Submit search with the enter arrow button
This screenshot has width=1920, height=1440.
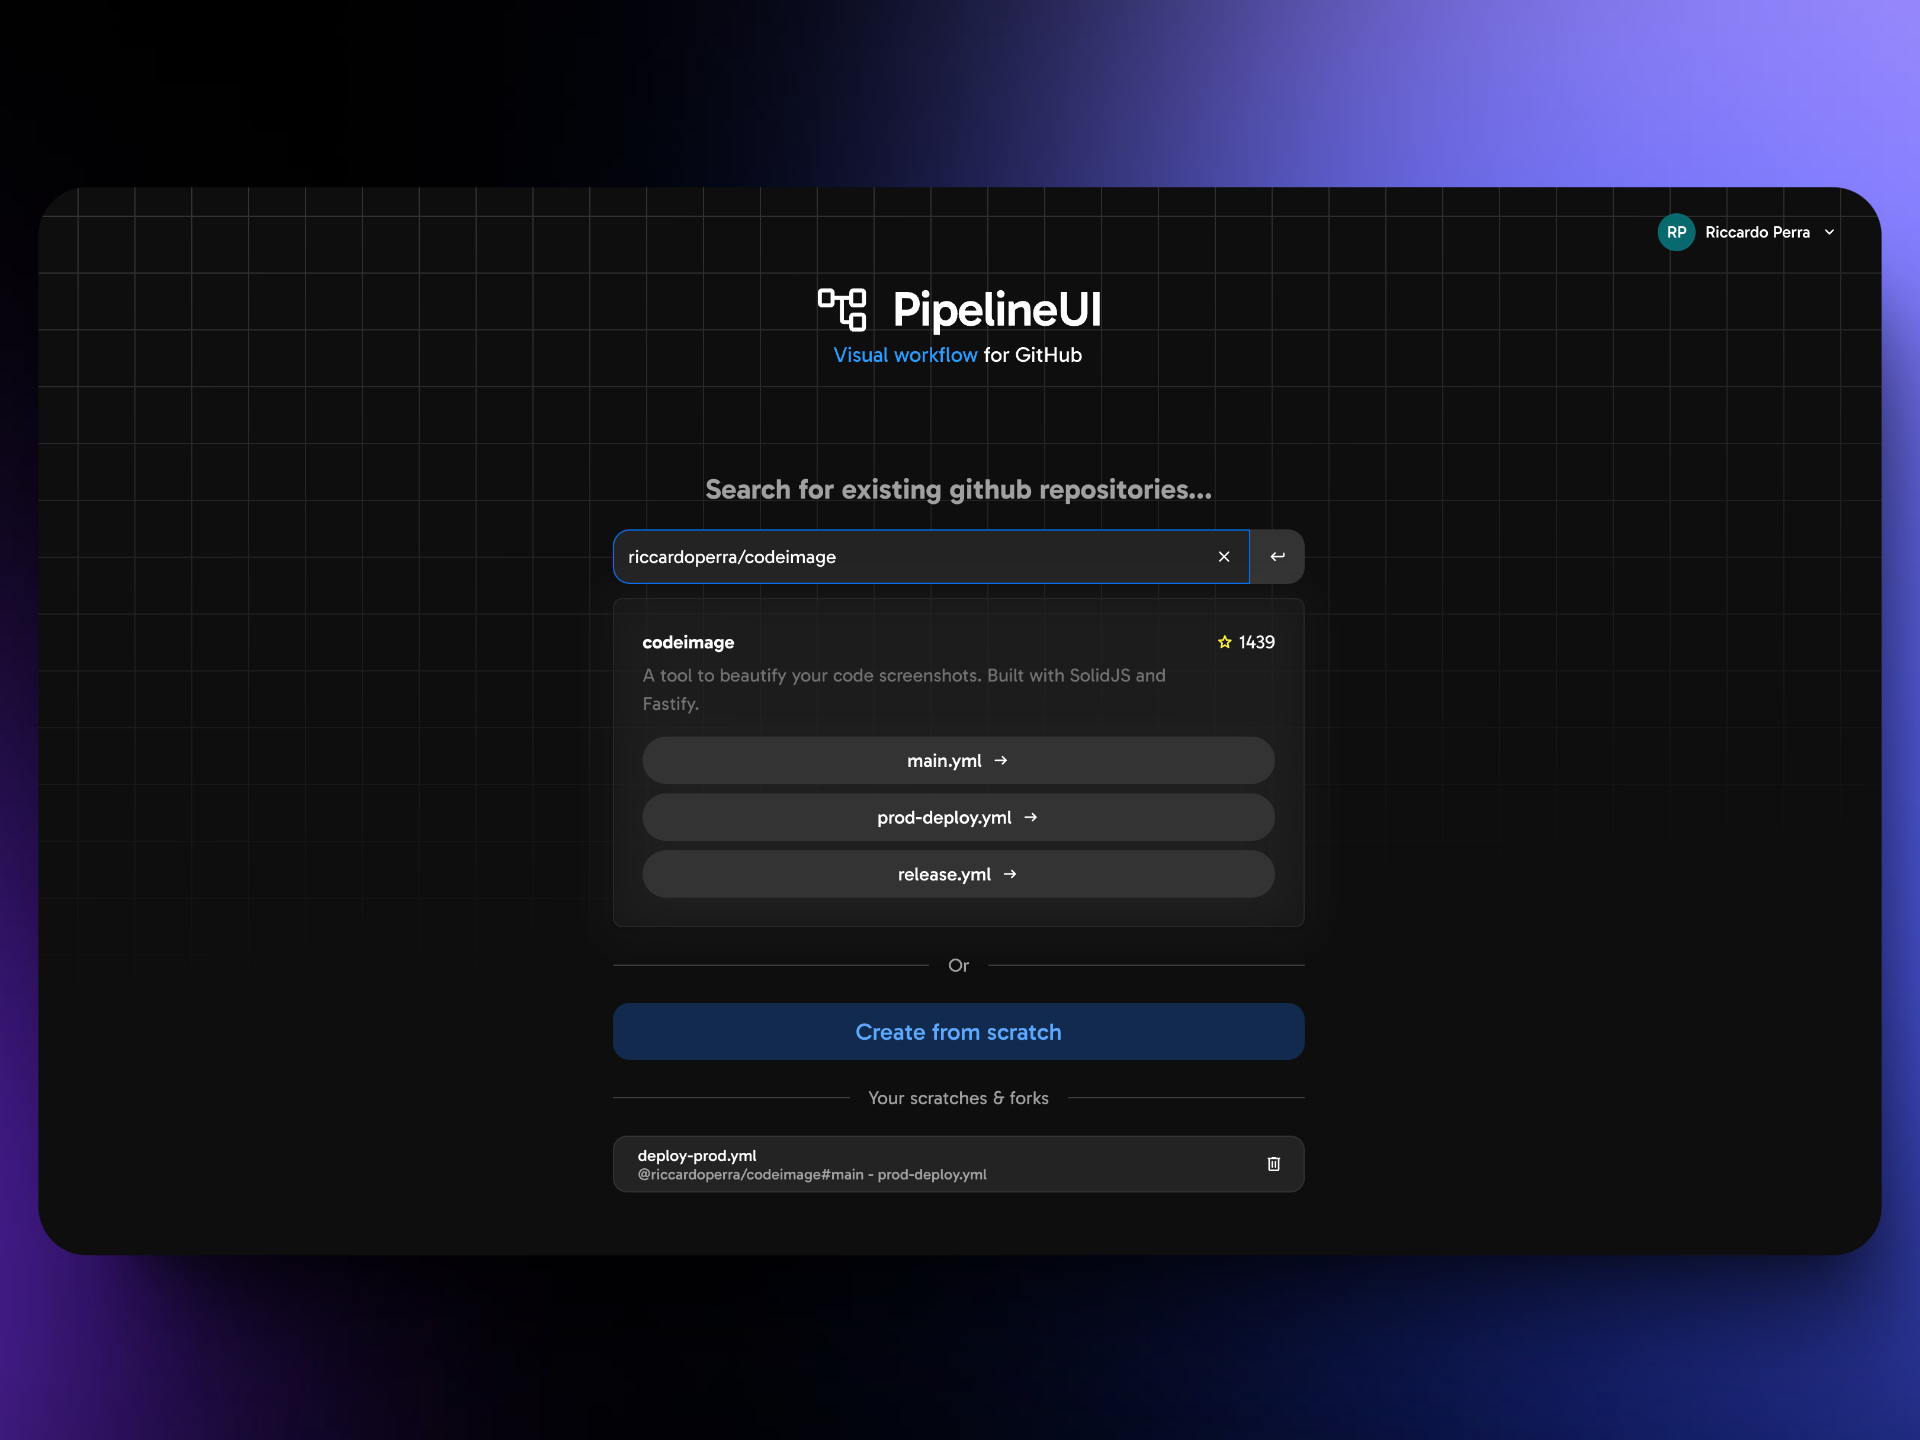point(1277,557)
